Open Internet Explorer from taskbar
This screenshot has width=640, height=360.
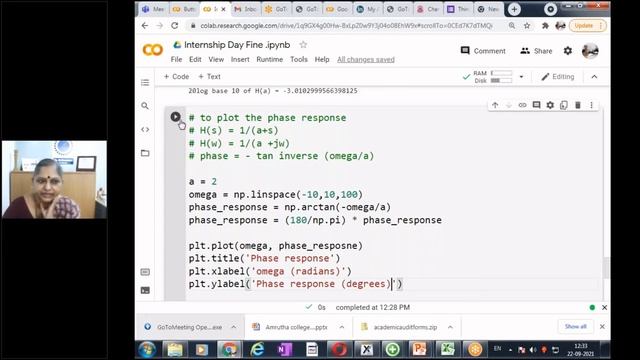257,350
